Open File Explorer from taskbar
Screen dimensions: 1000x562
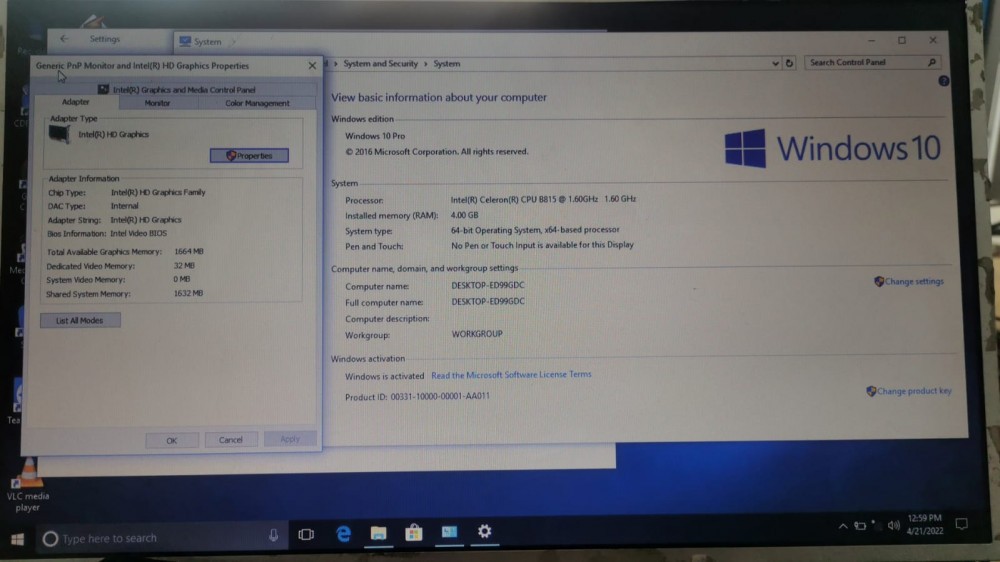378,533
